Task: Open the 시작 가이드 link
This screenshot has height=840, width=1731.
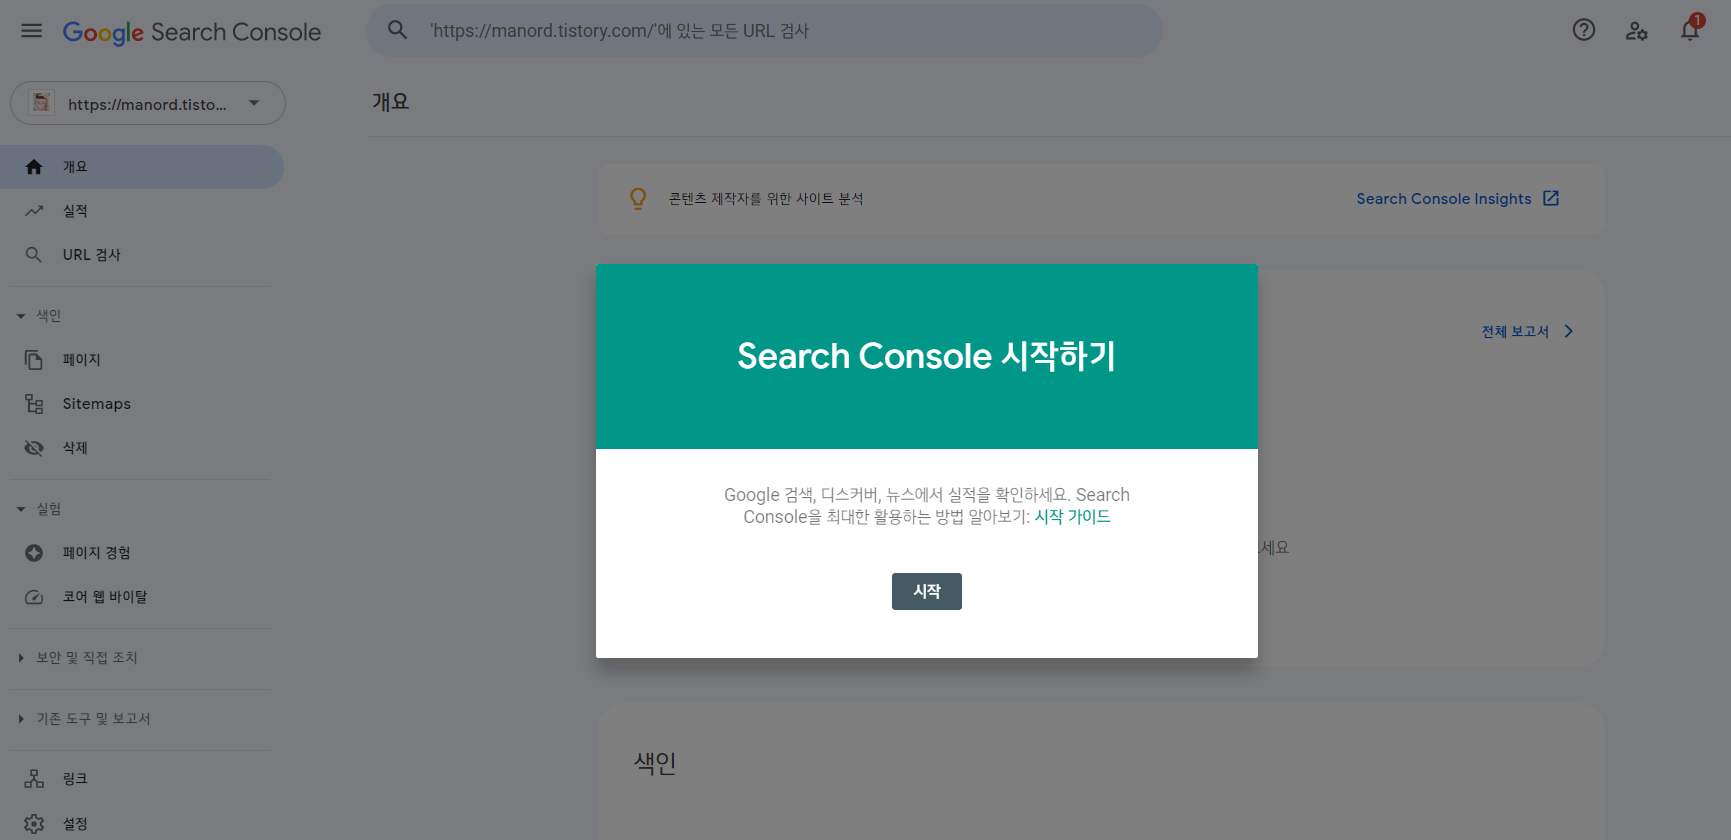Action: click(x=1072, y=517)
